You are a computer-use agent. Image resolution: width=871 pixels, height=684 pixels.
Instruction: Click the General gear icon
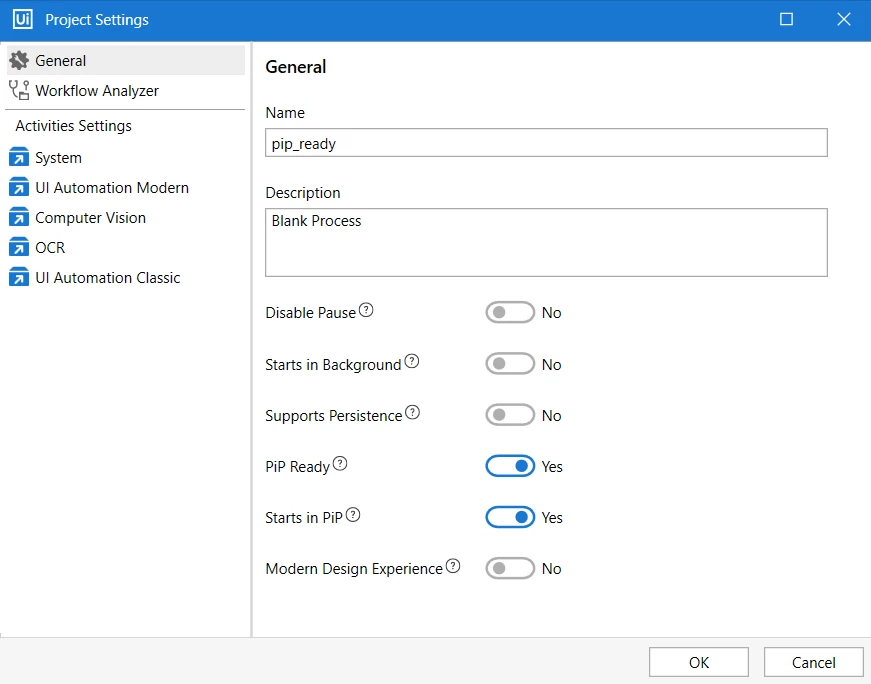[19, 61]
